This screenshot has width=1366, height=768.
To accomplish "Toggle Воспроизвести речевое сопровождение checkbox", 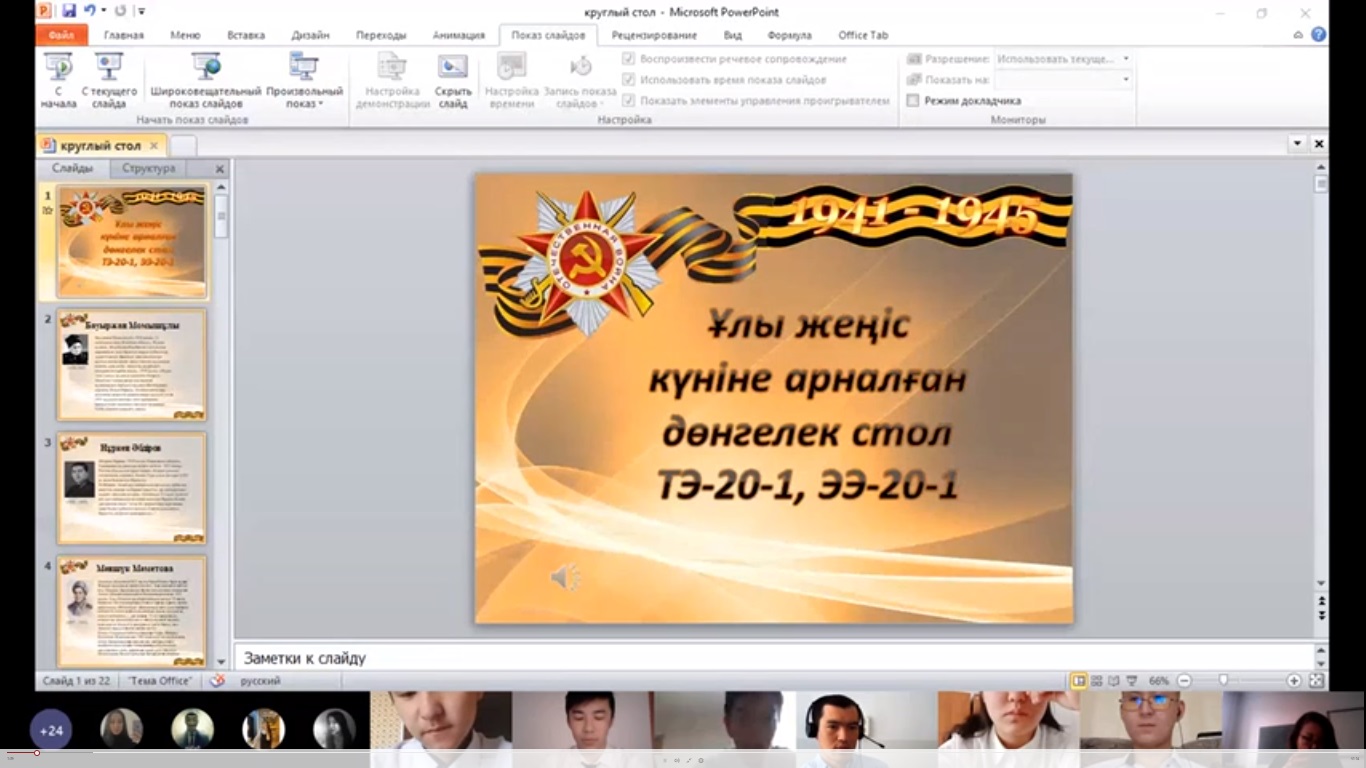I will [x=628, y=59].
